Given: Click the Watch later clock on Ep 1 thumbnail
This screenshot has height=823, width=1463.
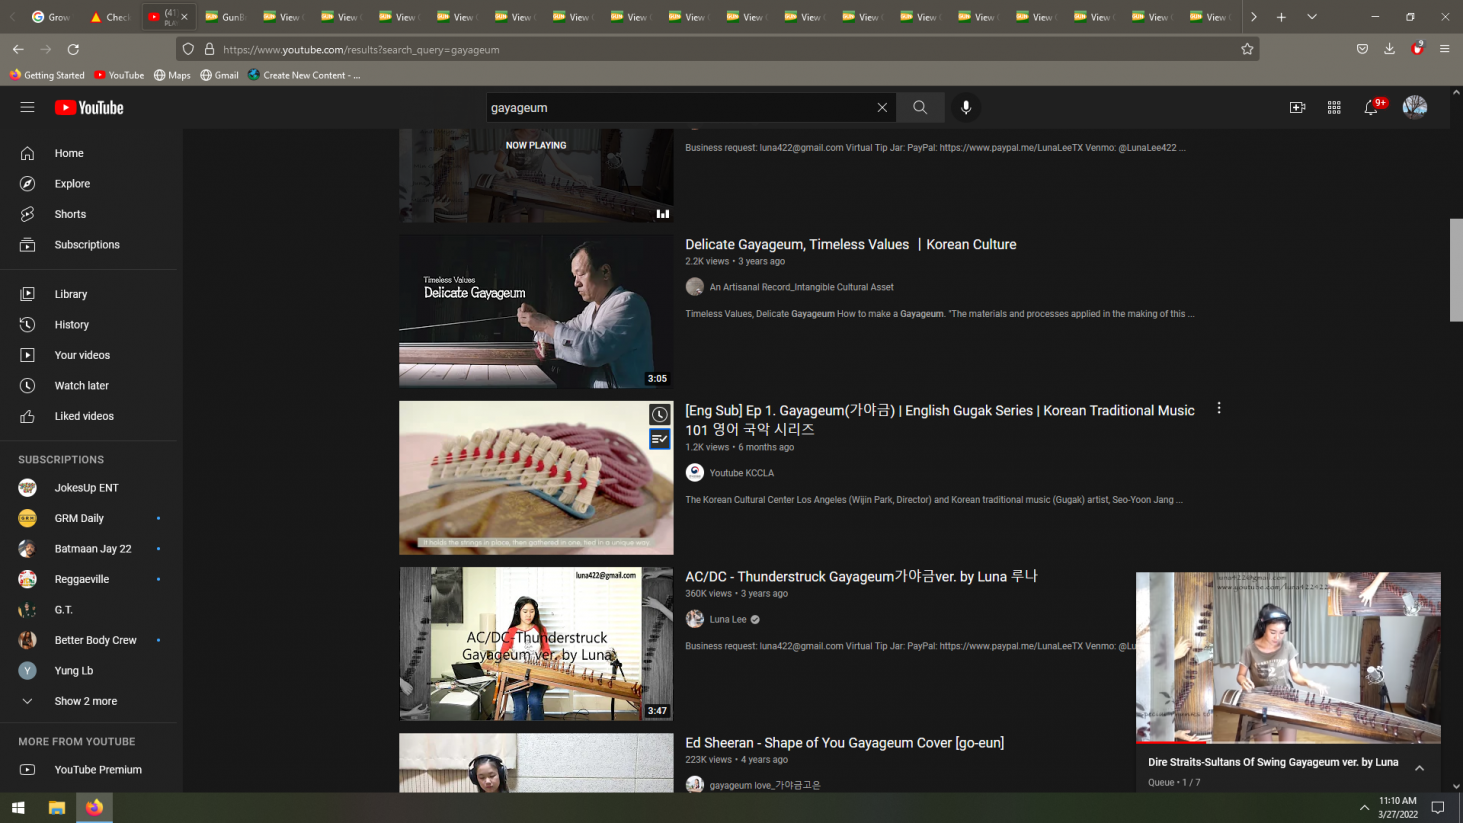Looking at the screenshot, I should [x=660, y=415].
